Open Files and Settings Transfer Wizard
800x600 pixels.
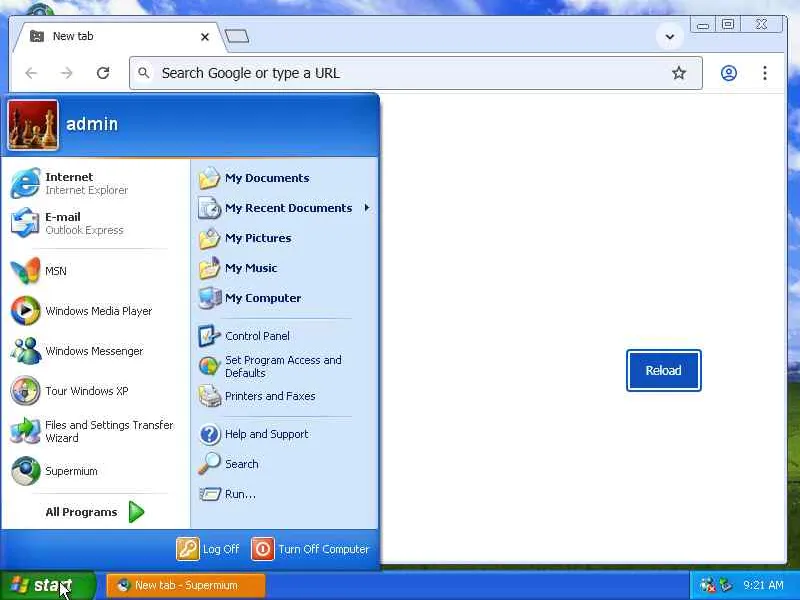tap(95, 431)
